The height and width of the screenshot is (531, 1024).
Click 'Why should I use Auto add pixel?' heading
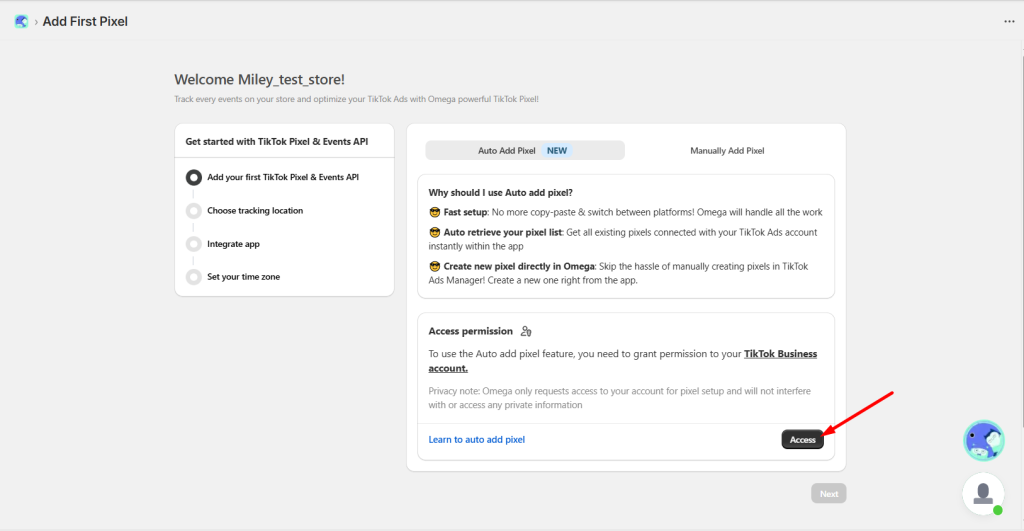coord(500,193)
